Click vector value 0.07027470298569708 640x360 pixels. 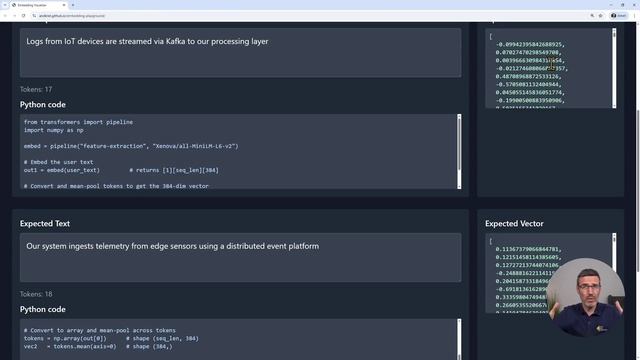click(x=529, y=53)
